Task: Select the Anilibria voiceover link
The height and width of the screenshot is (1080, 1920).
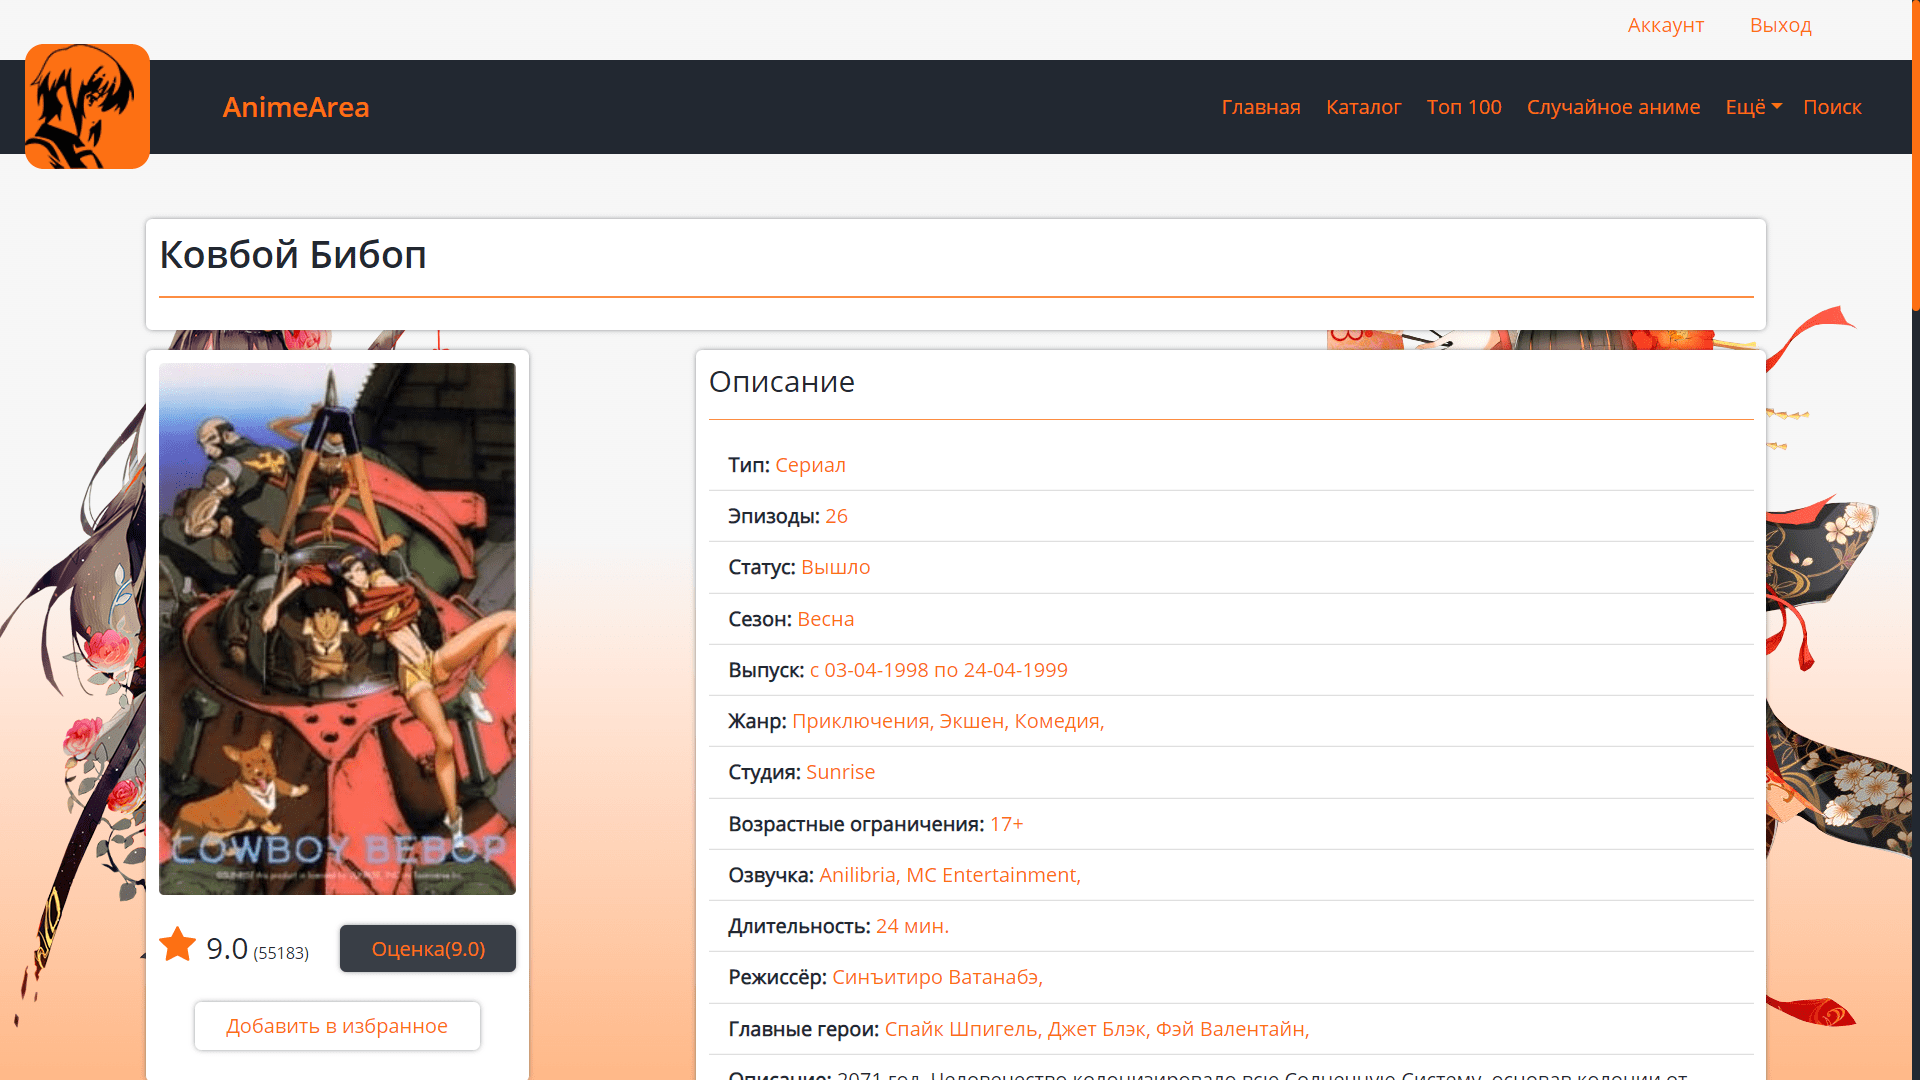Action: (x=859, y=875)
